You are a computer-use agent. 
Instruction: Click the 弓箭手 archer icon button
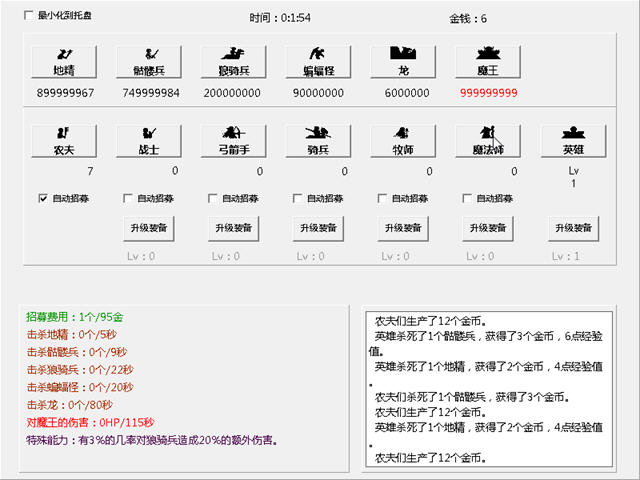pos(234,141)
